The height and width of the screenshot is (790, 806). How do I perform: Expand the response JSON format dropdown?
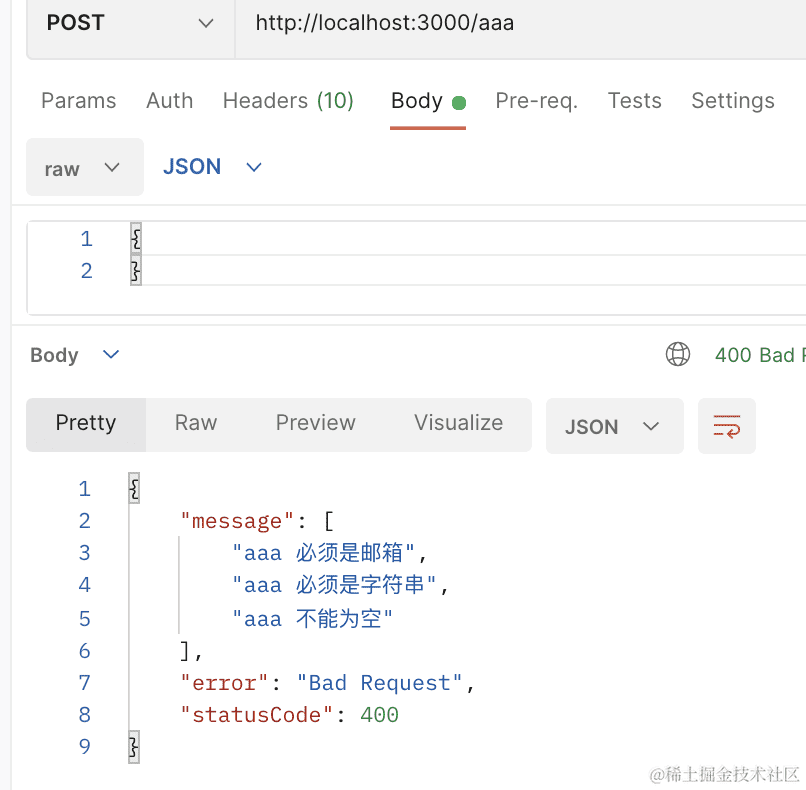(x=613, y=427)
